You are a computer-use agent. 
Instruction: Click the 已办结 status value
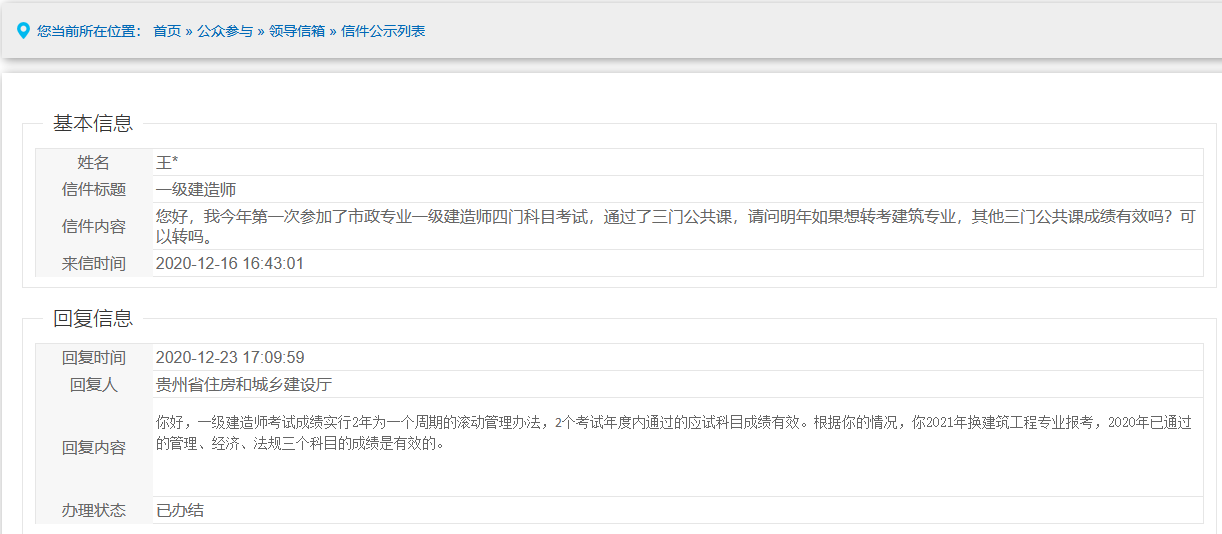(x=180, y=511)
